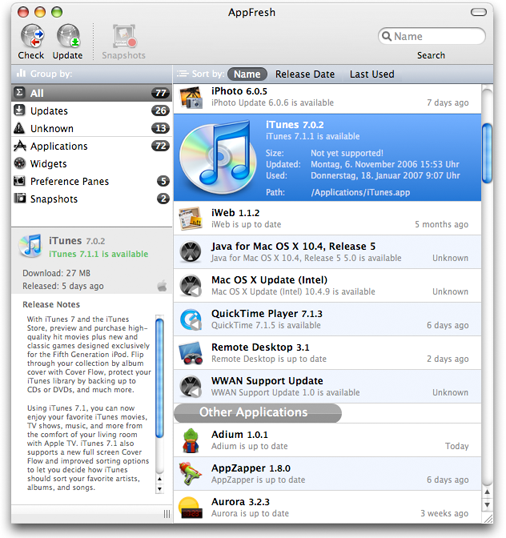
Task: Click the Adium duck icon
Action: (x=191, y=441)
